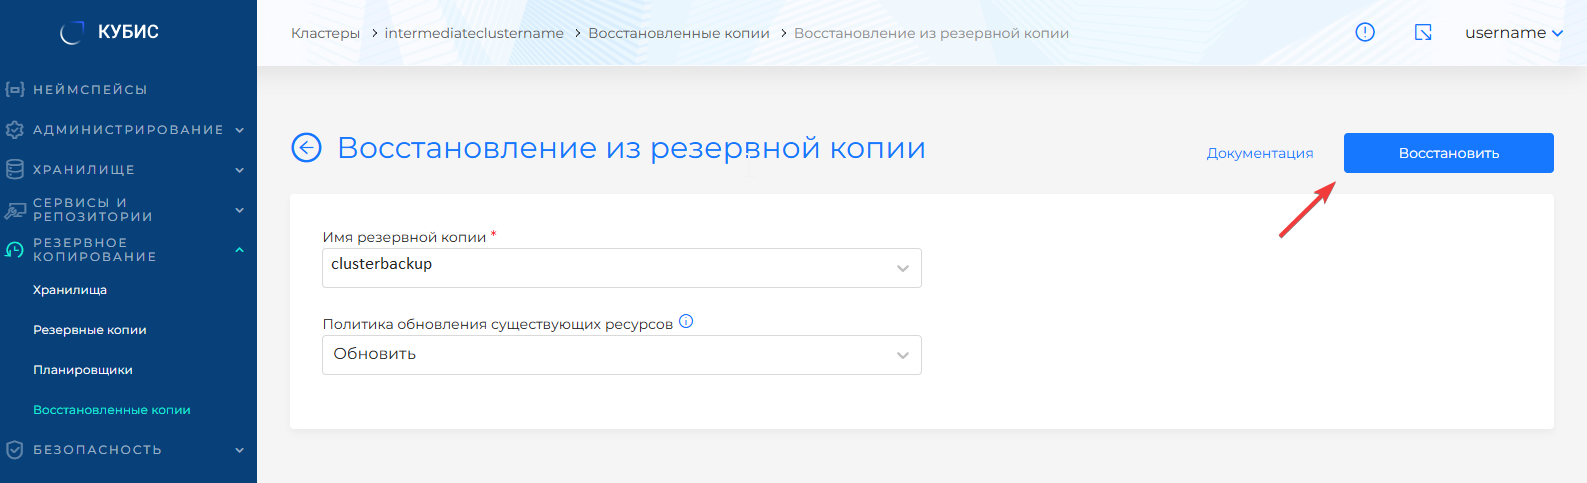This screenshot has height=483, width=1587.
Task: Open the Документация link
Action: tap(1259, 153)
